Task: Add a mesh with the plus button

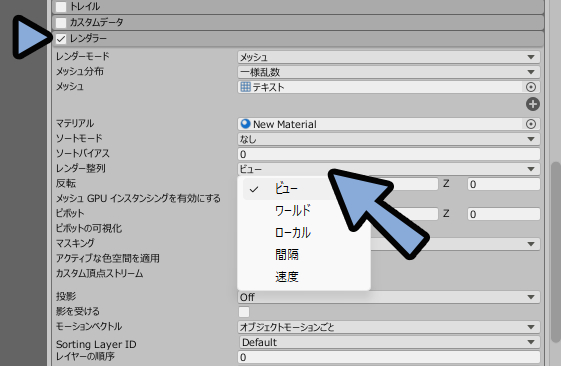Action: point(533,104)
